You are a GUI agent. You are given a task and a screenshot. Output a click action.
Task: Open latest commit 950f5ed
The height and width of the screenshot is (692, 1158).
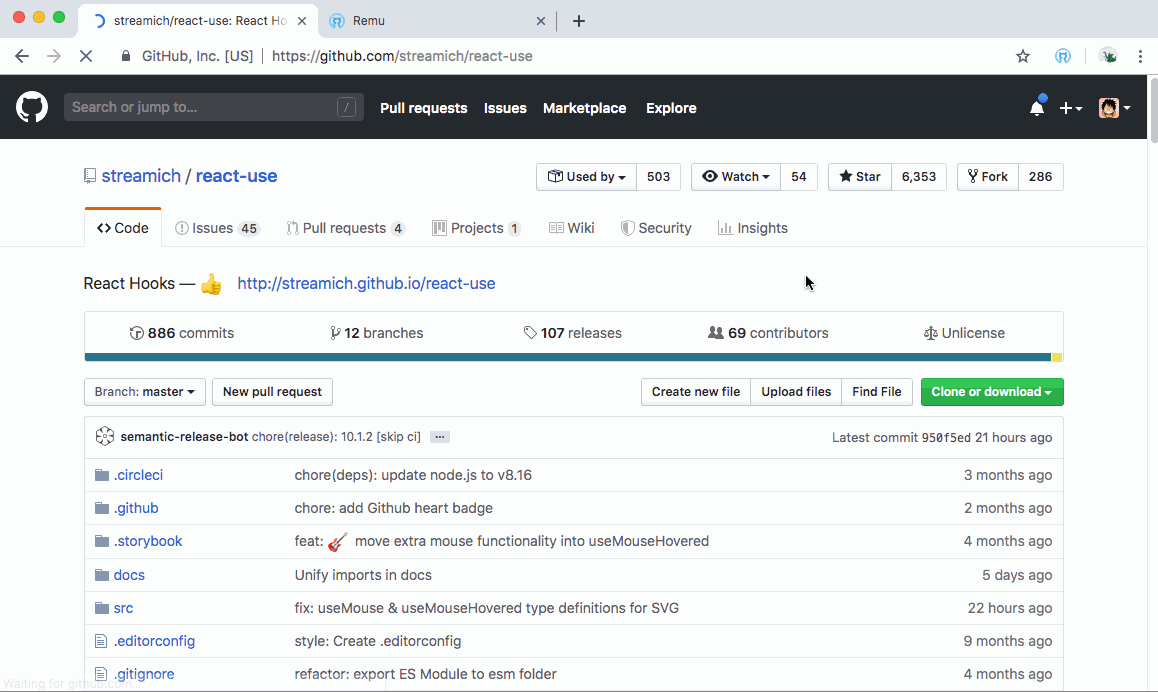coord(946,438)
